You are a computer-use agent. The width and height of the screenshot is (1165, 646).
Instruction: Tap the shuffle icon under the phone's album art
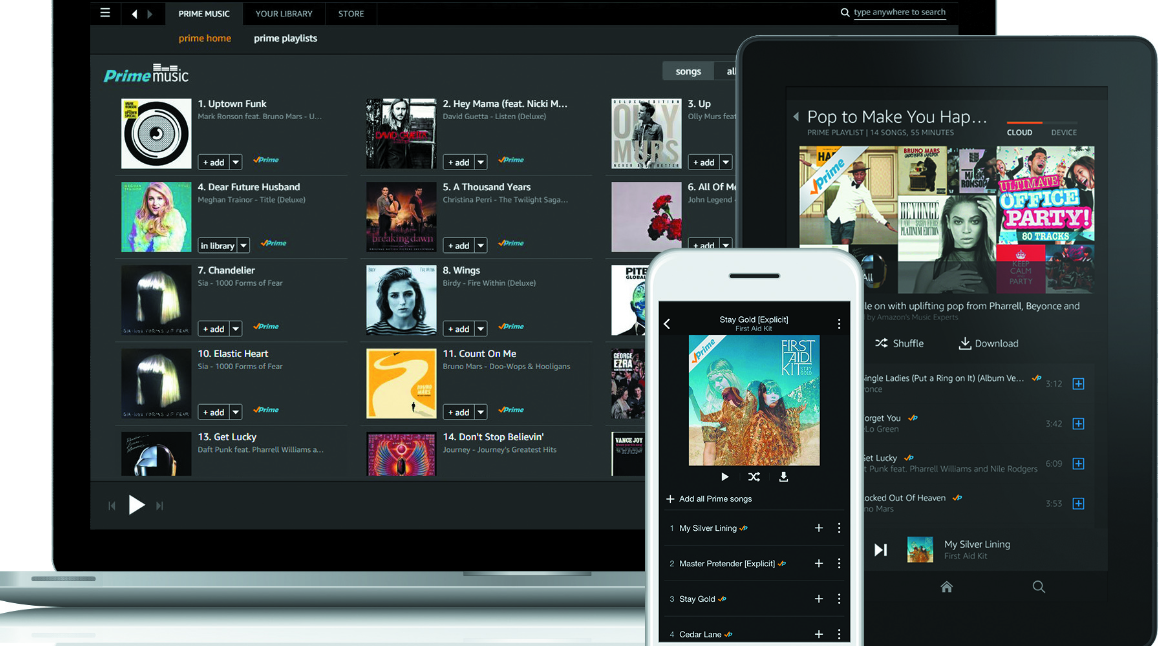753,477
